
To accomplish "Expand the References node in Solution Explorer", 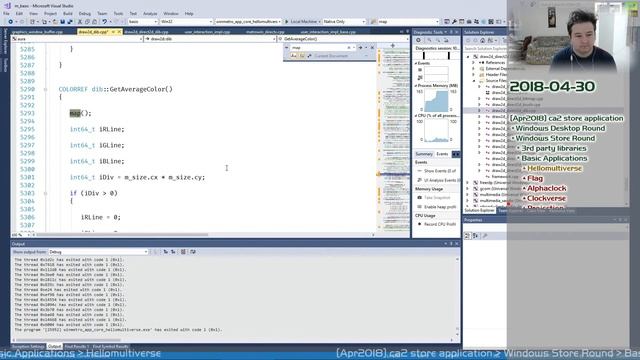I will (473, 63).
